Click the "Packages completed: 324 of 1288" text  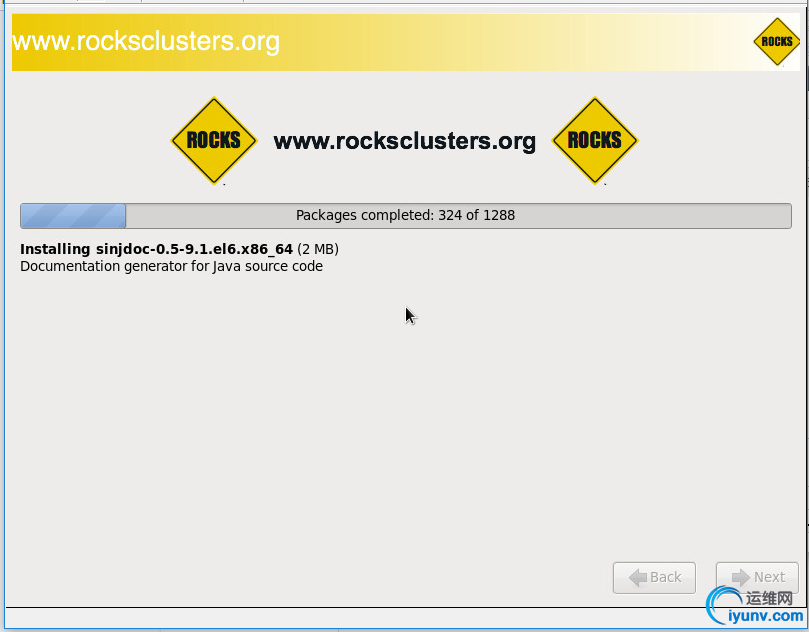[x=406, y=215]
